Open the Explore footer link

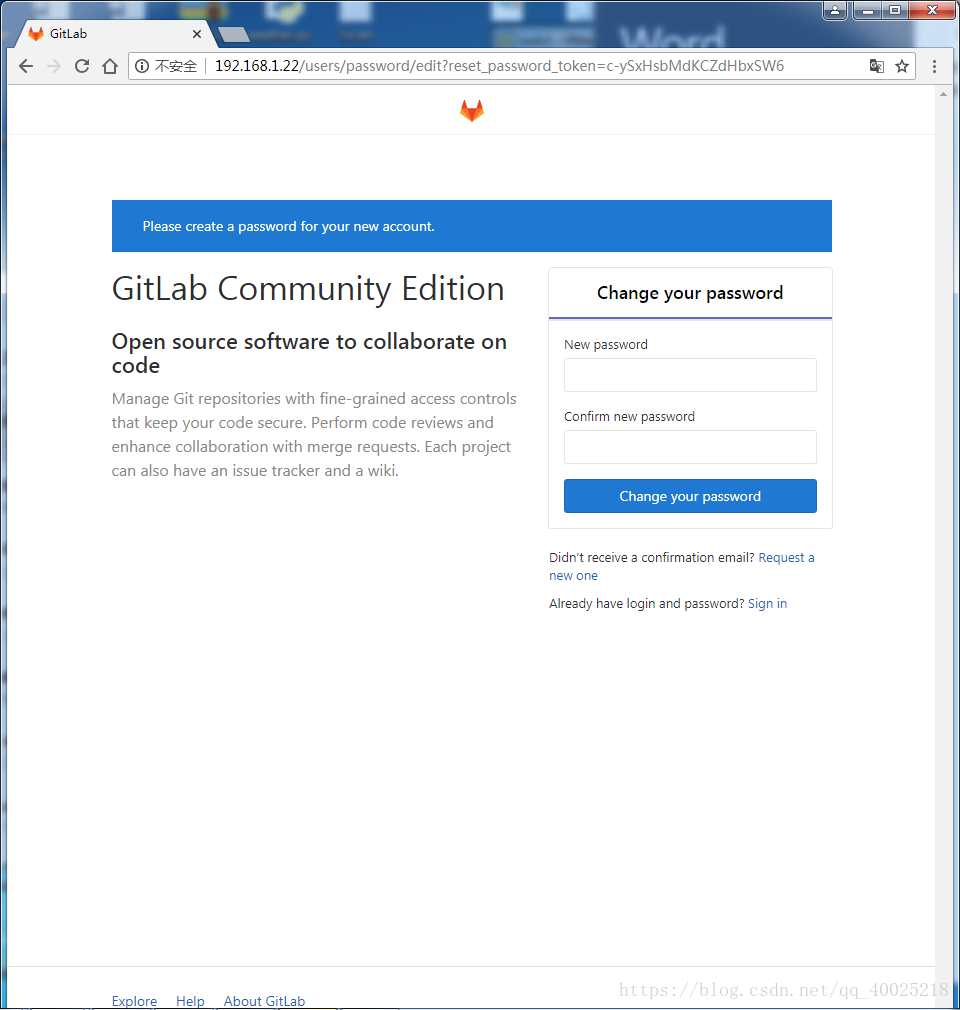[134, 1001]
